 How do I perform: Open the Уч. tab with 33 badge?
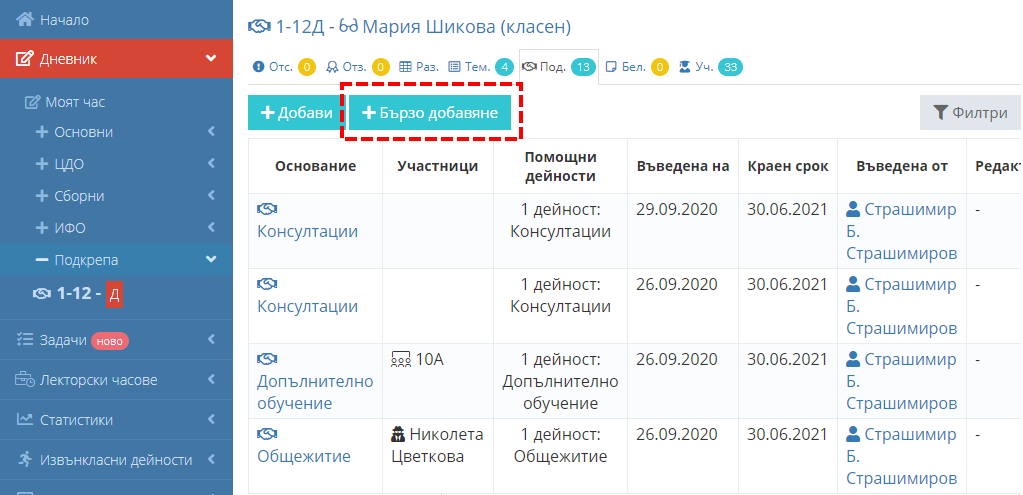[x=710, y=67]
